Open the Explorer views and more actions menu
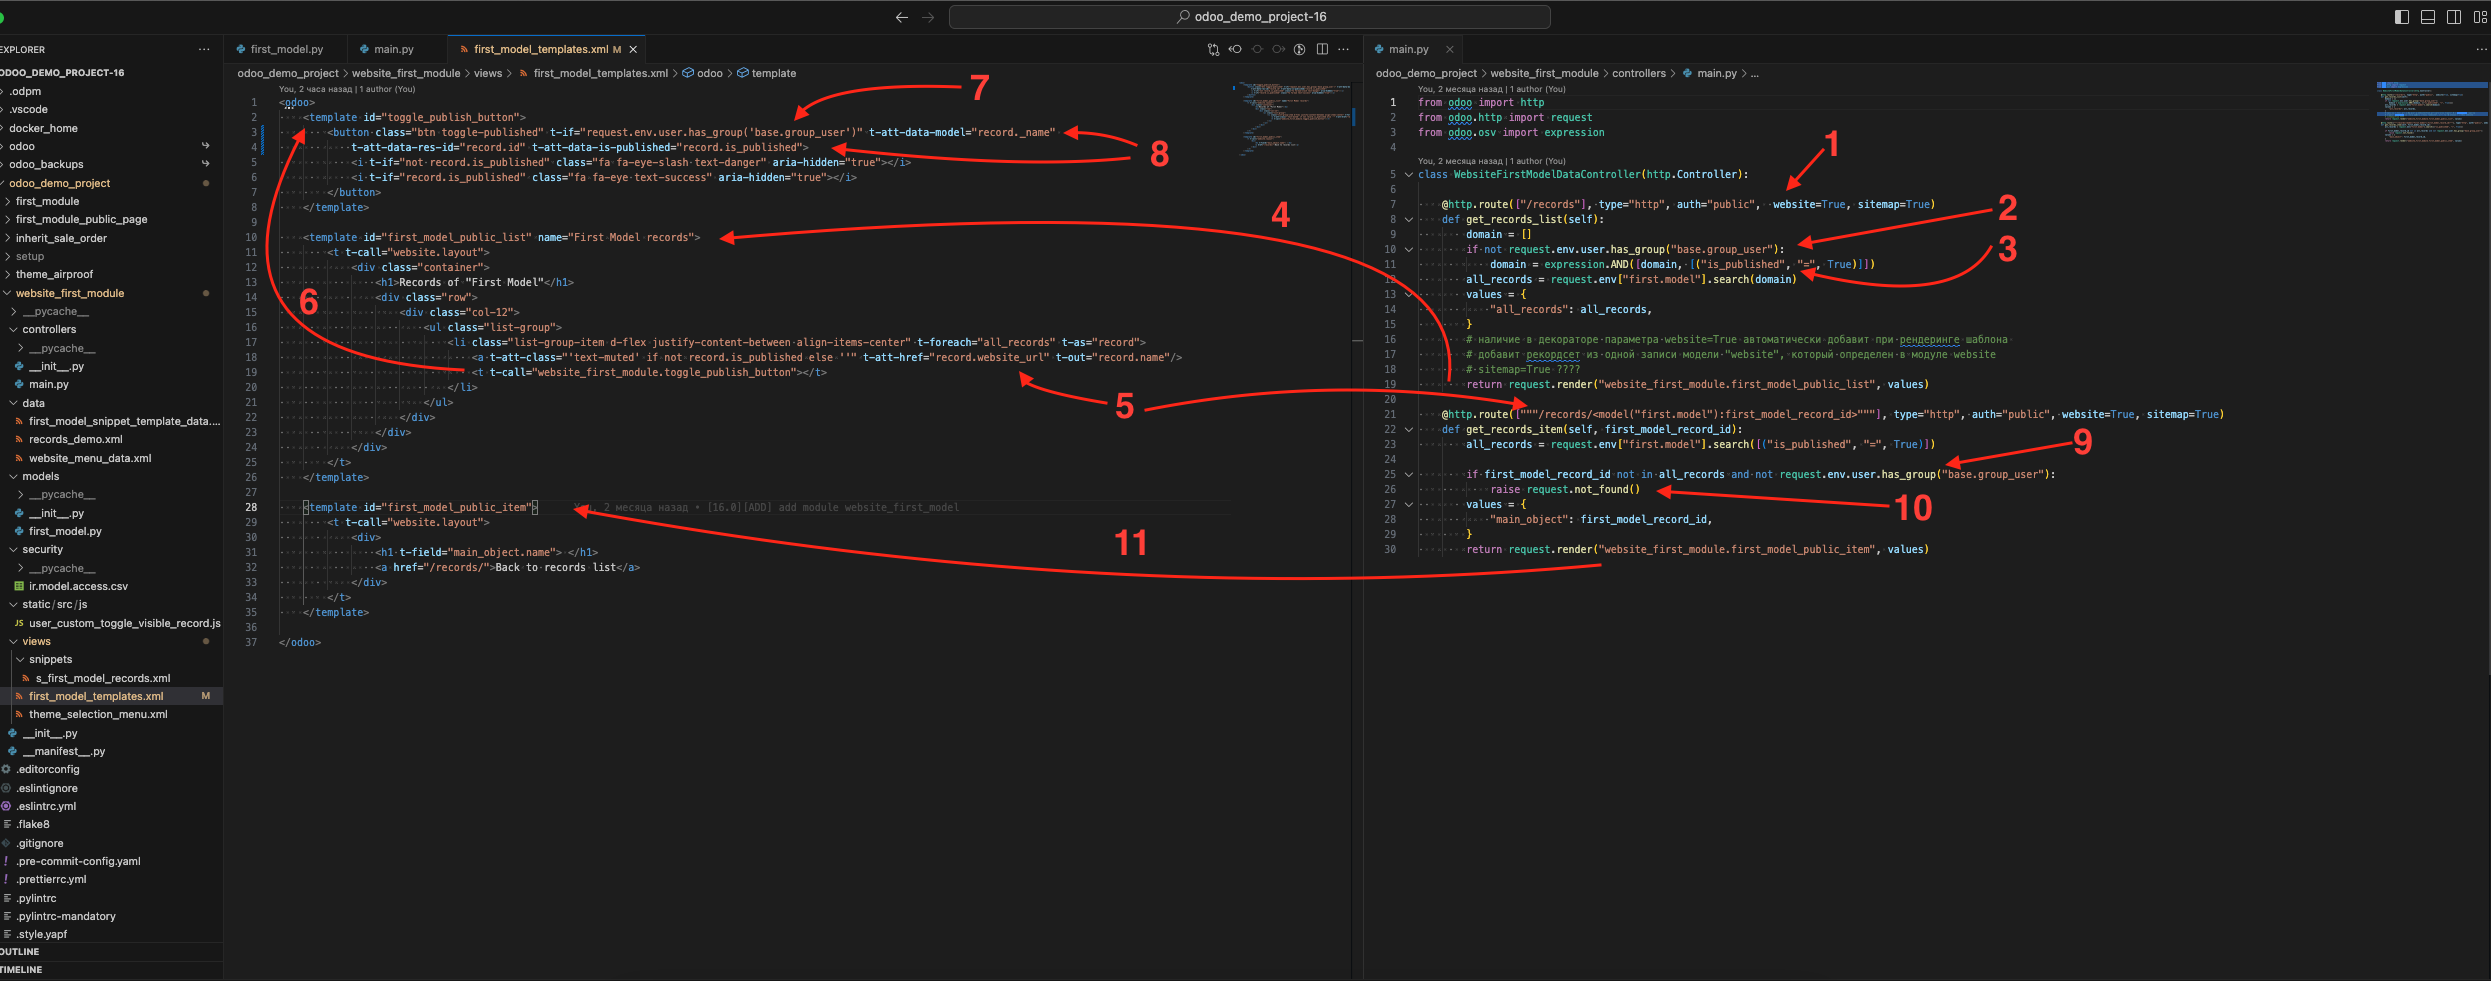 (204, 49)
